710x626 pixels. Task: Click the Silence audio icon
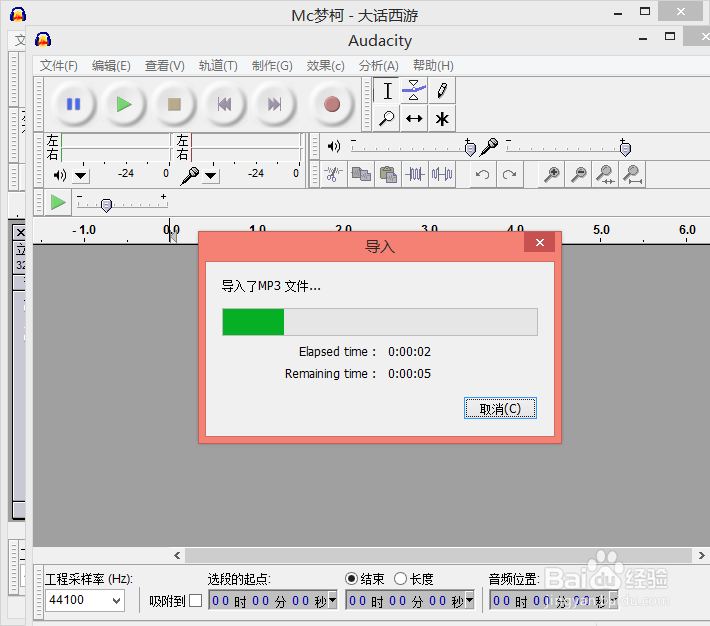tap(442, 174)
